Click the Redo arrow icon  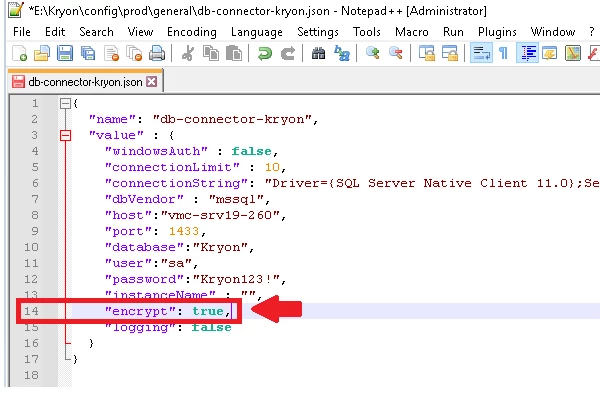click(x=288, y=53)
